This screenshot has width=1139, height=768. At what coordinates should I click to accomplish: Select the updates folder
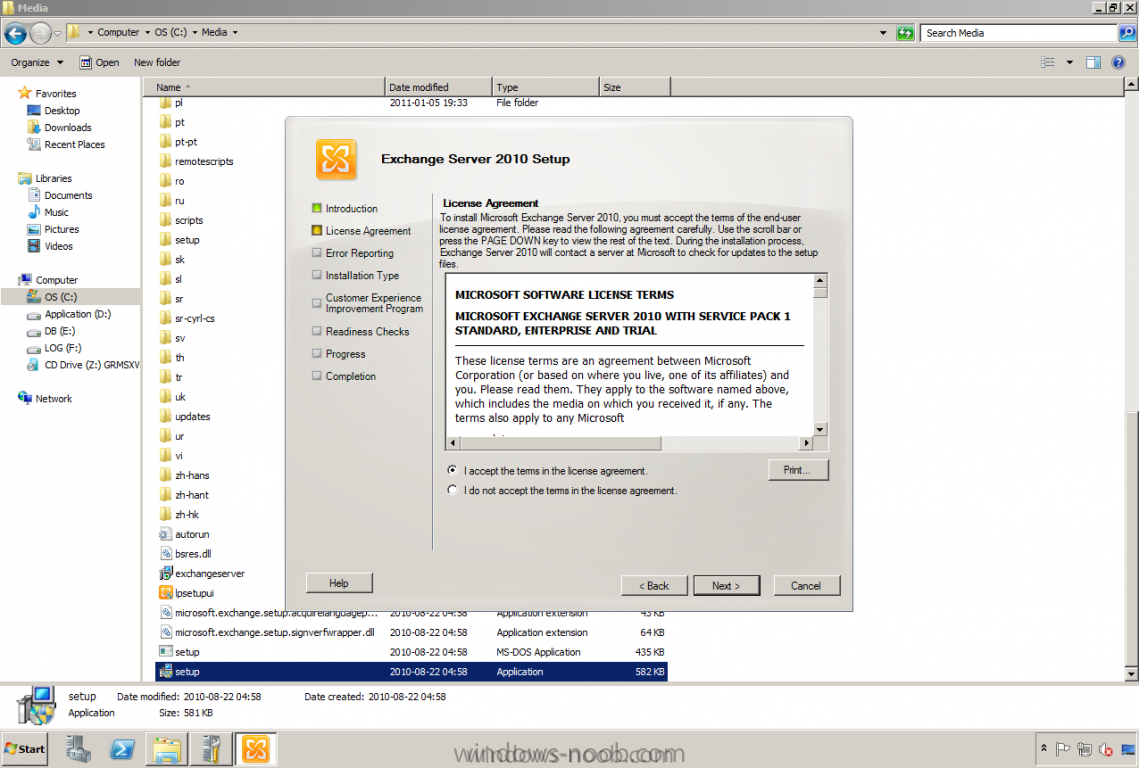point(192,416)
